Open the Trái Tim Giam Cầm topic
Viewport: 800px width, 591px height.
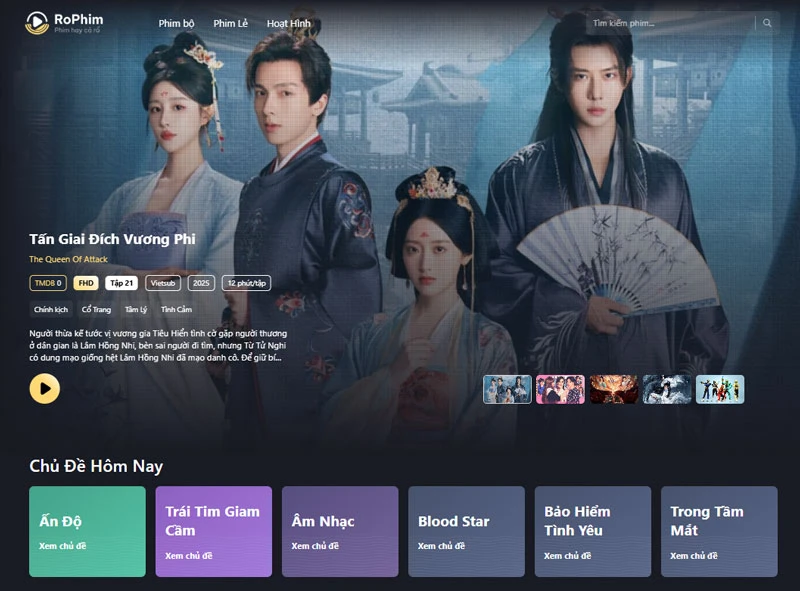click(x=214, y=531)
